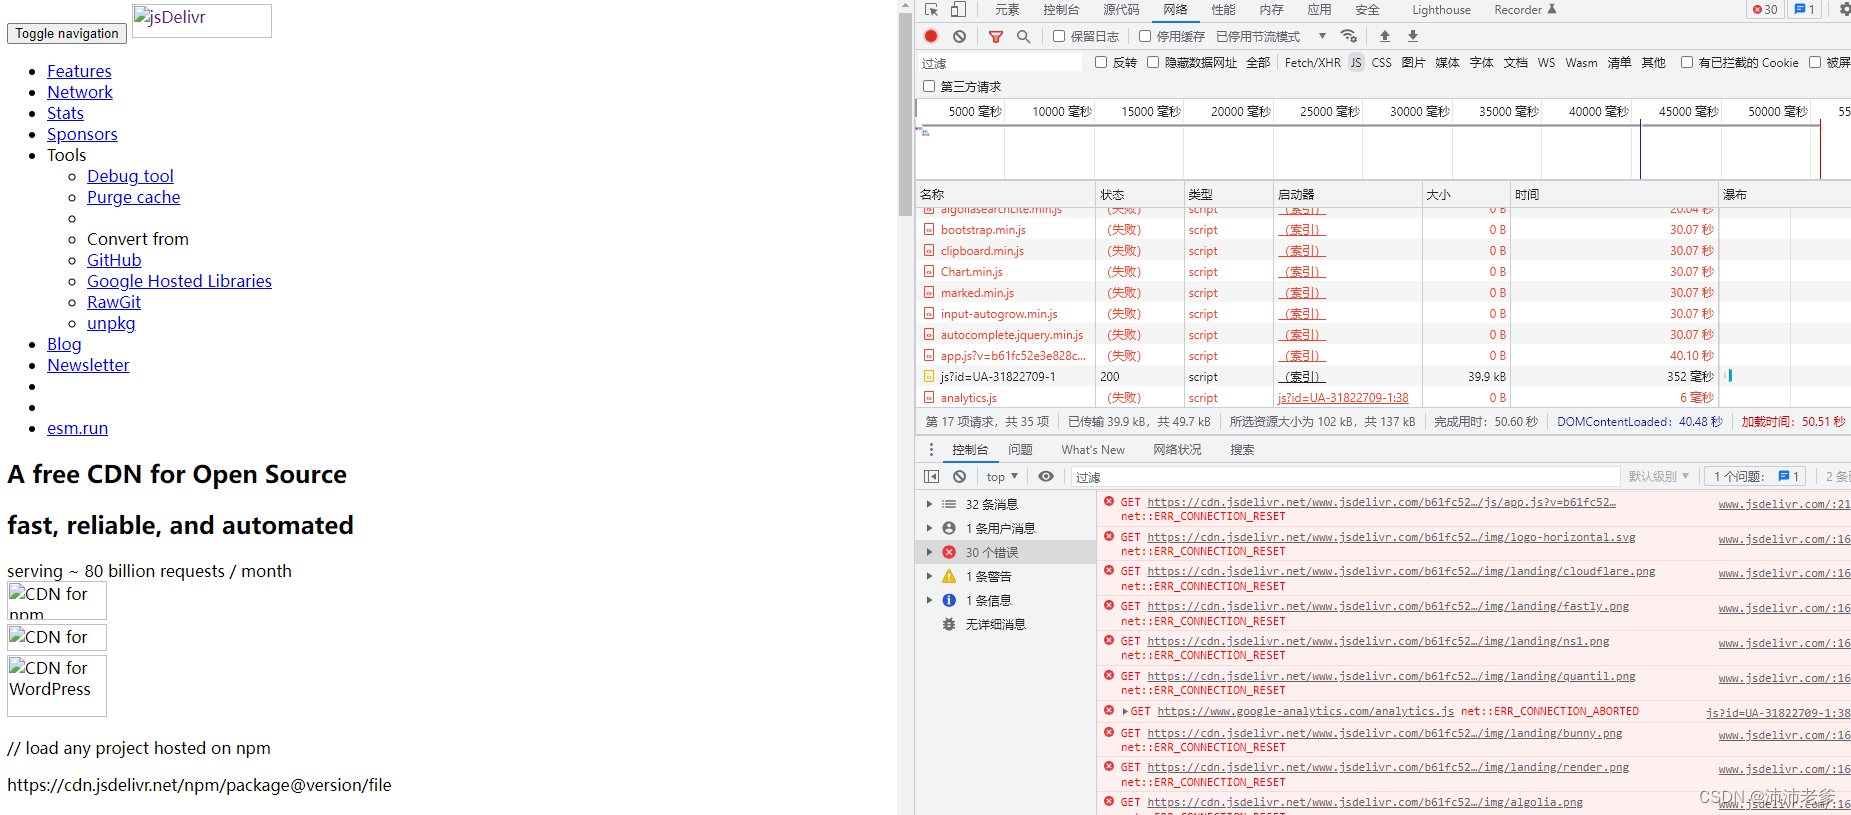
Task: Click the user icon beside 1 条用户消息
Action: click(949, 528)
